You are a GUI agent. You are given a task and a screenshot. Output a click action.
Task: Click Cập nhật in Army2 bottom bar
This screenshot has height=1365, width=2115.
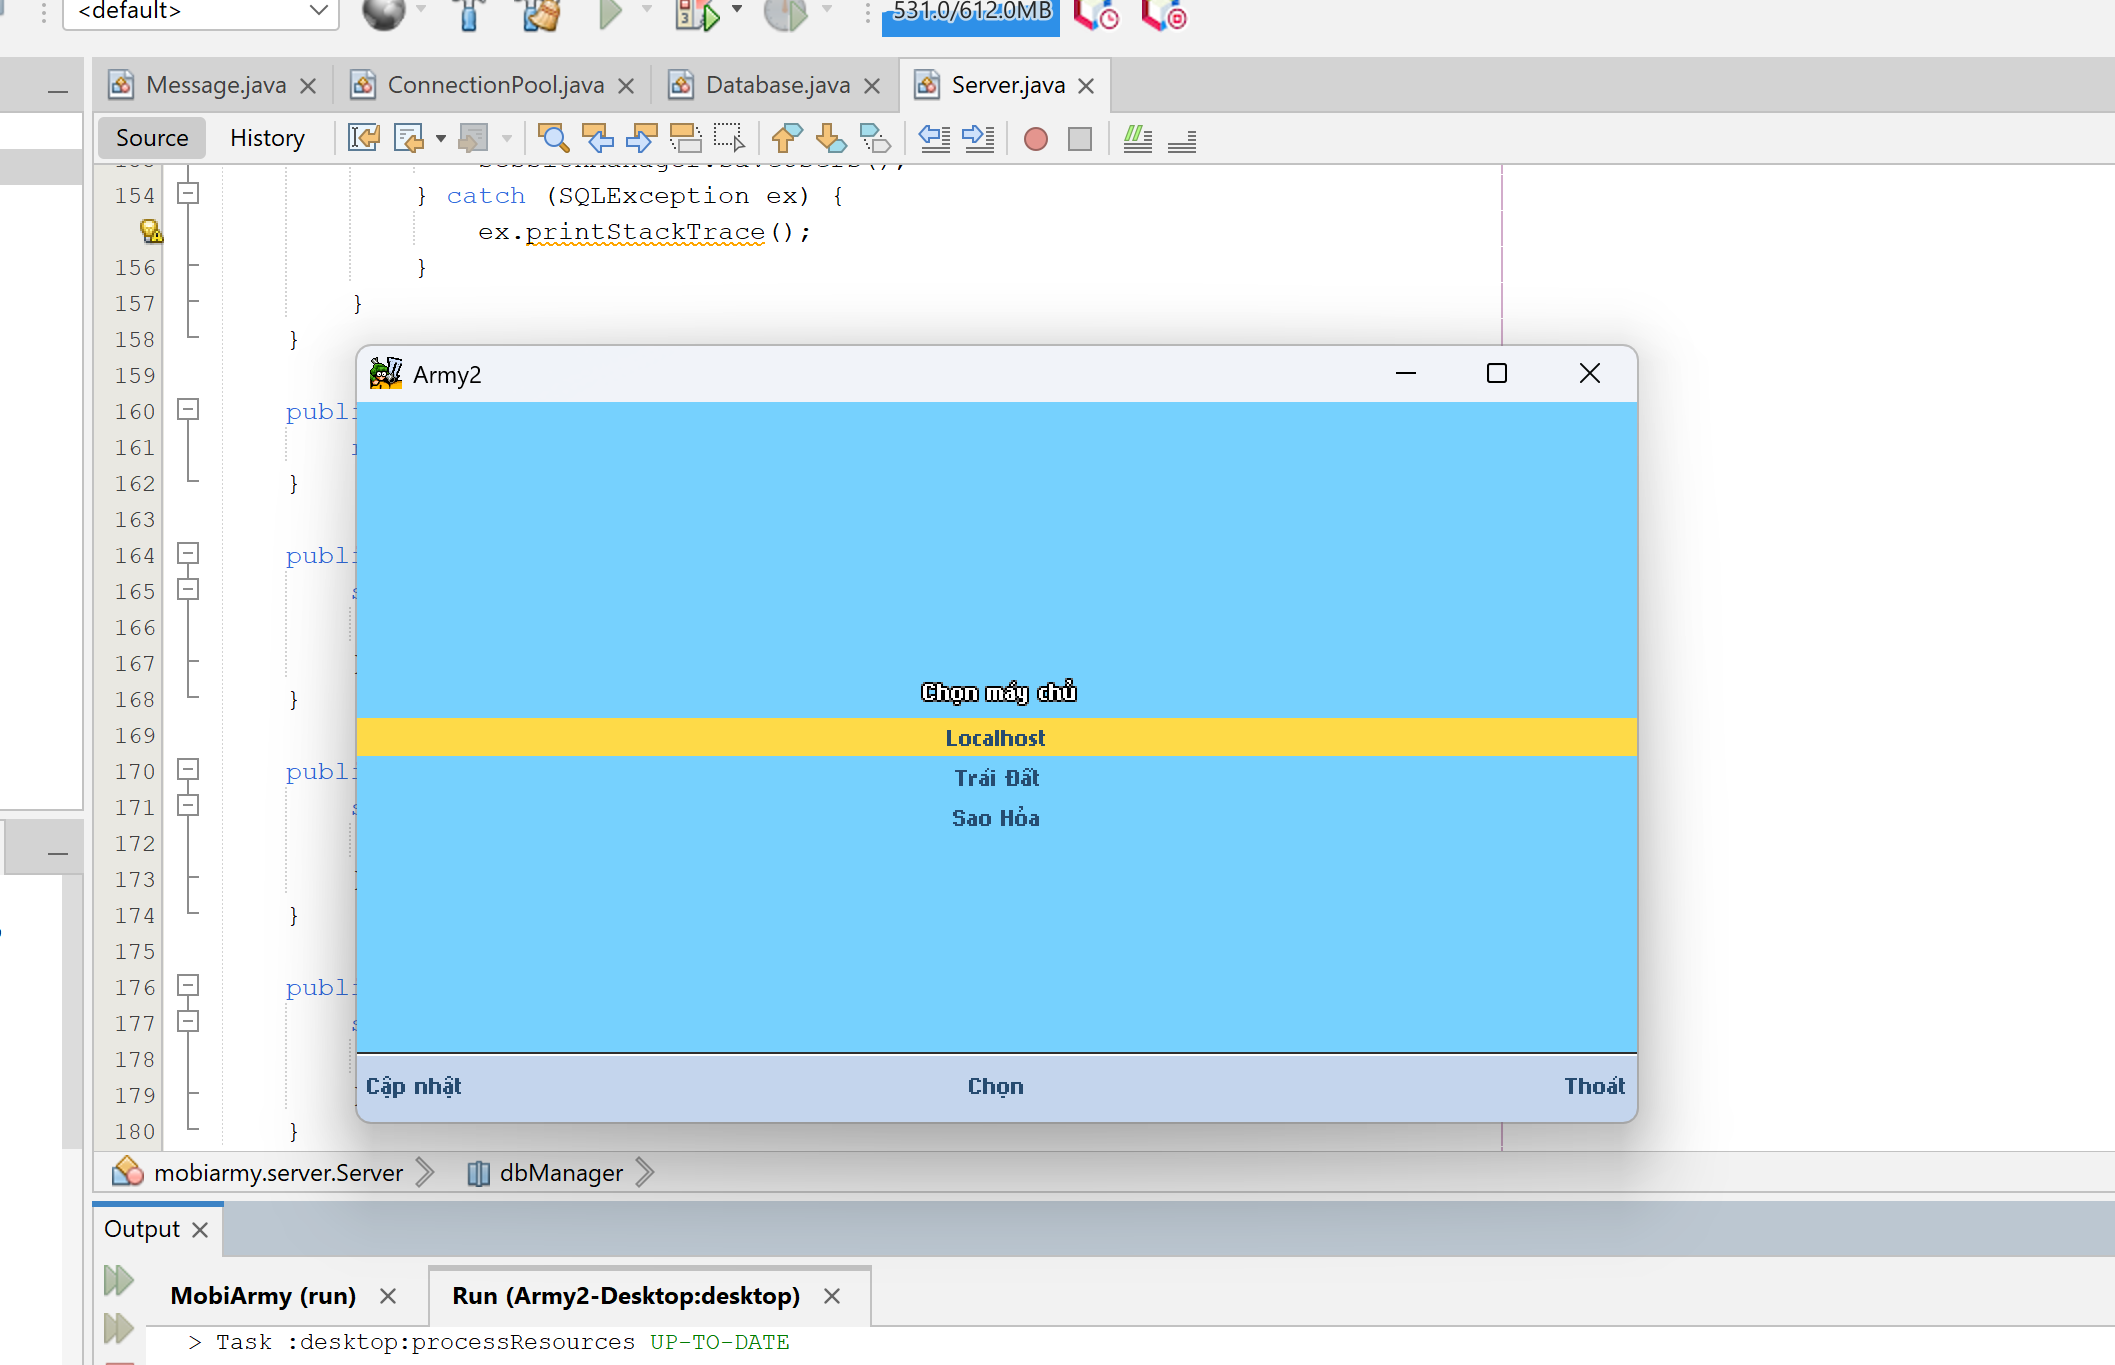[x=413, y=1086]
